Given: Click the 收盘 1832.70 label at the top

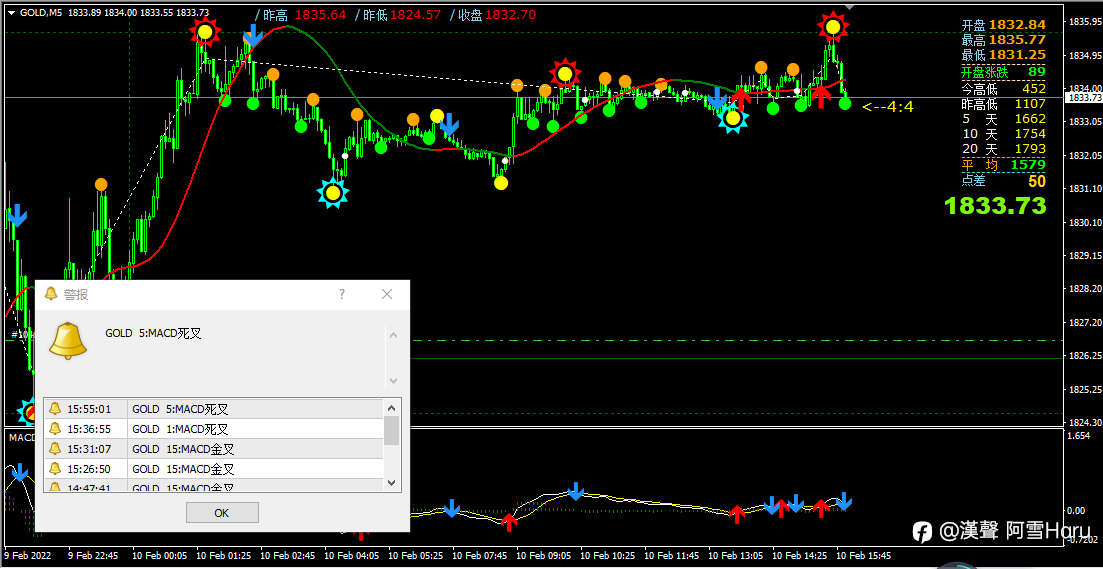Looking at the screenshot, I should (492, 15).
